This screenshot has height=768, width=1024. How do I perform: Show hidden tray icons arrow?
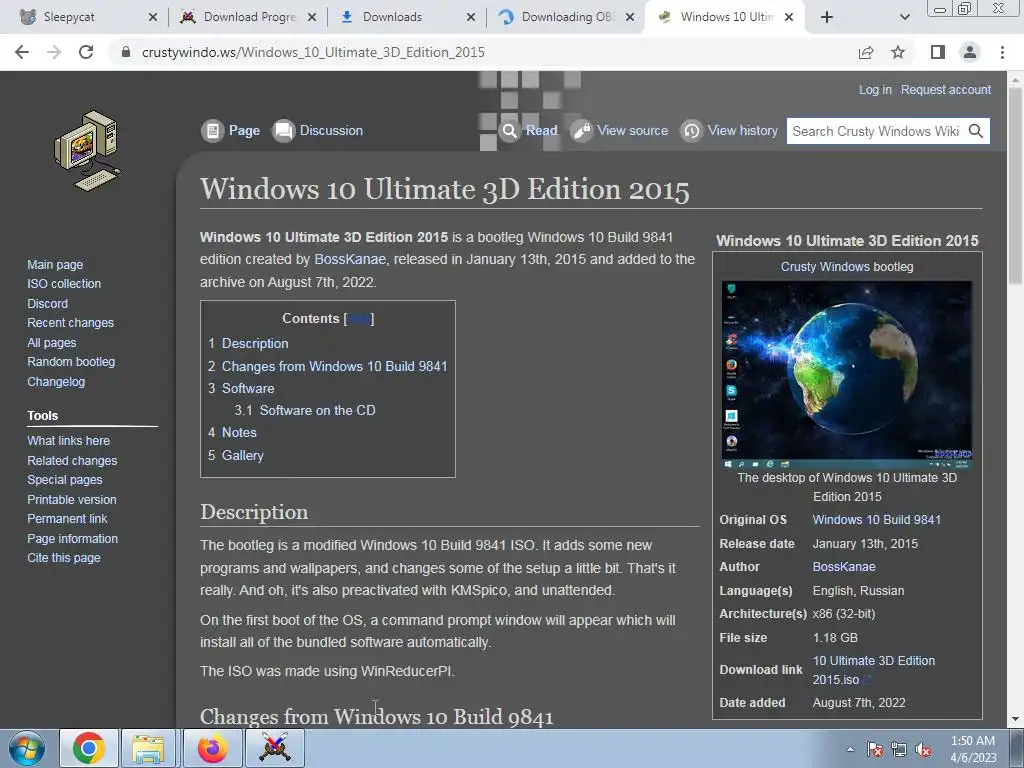[x=850, y=749]
